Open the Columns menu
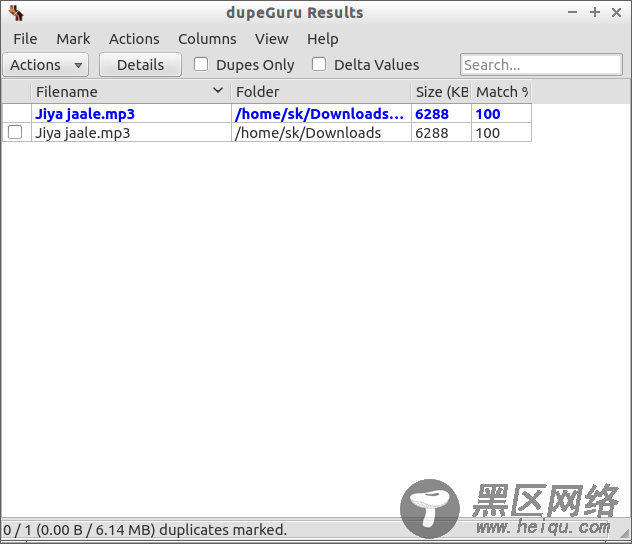 tap(207, 39)
